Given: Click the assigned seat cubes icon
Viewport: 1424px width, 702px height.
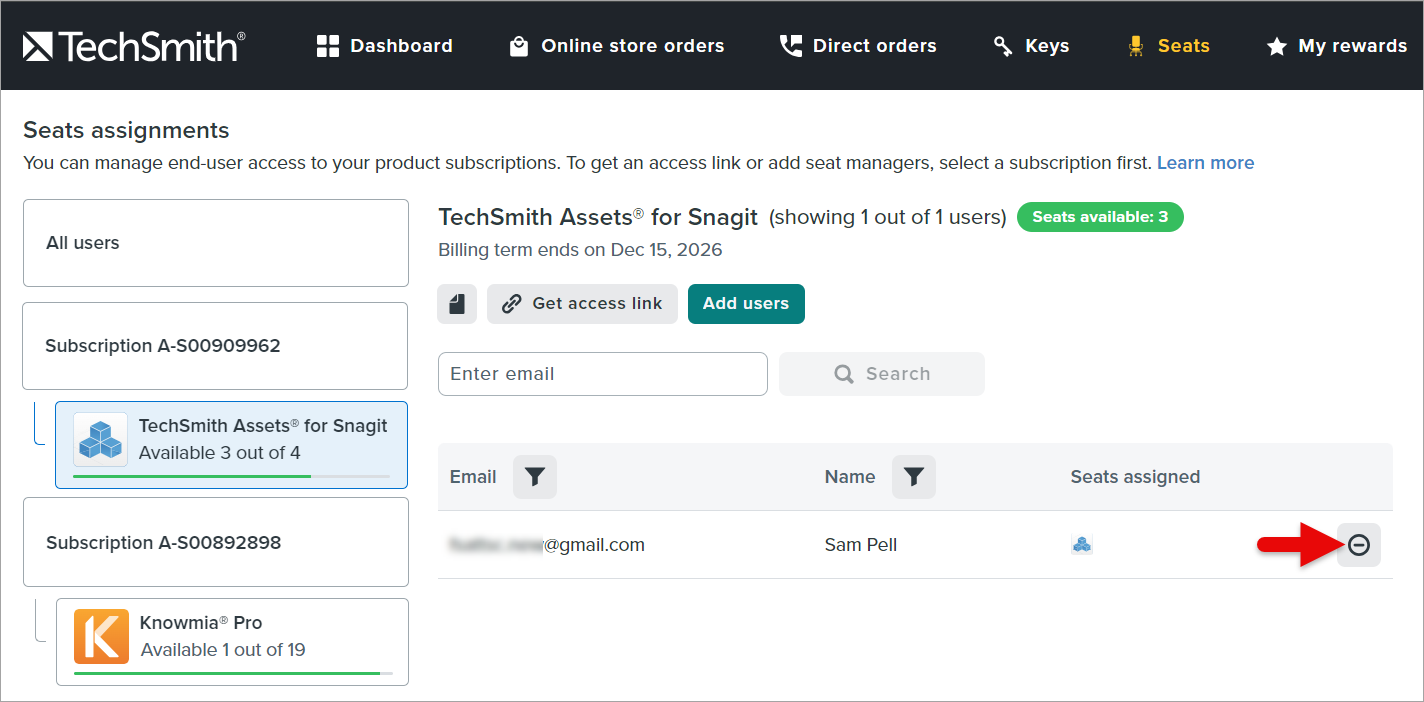Looking at the screenshot, I should point(1081,545).
